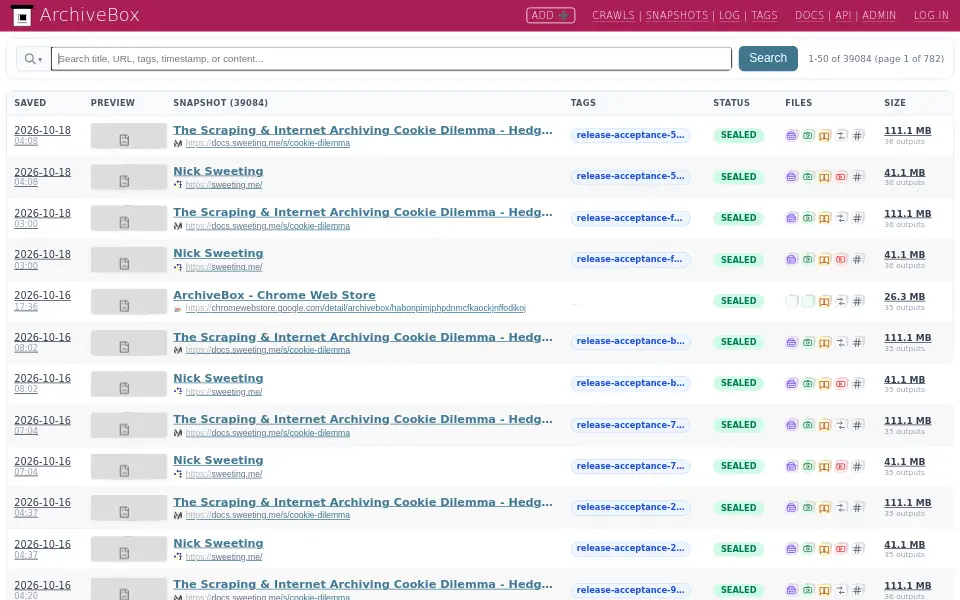Open red video icon, 2026-10-16 08:02 Nick Sweeting row

point(841,384)
